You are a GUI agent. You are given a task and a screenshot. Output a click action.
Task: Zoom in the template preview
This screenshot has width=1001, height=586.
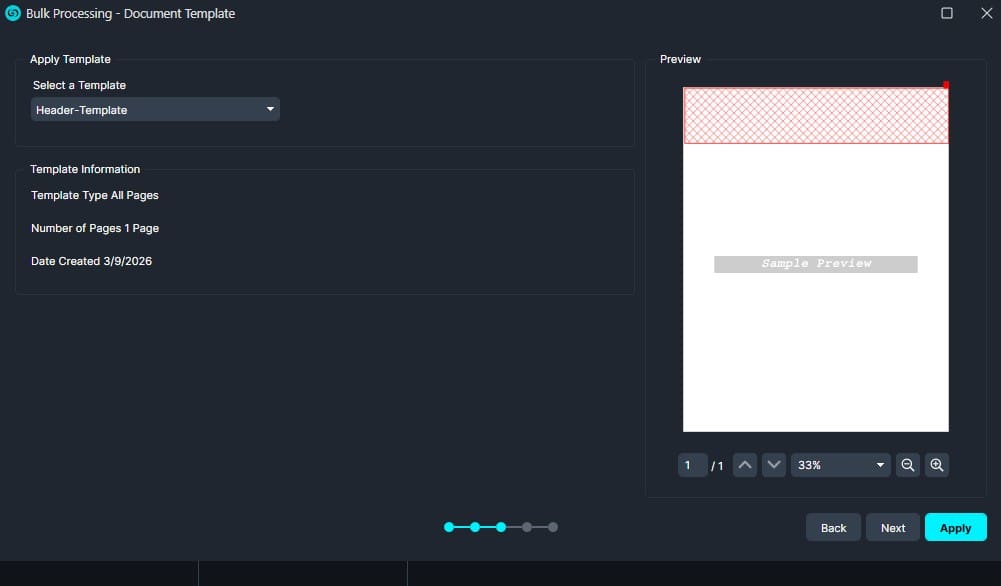pos(936,465)
